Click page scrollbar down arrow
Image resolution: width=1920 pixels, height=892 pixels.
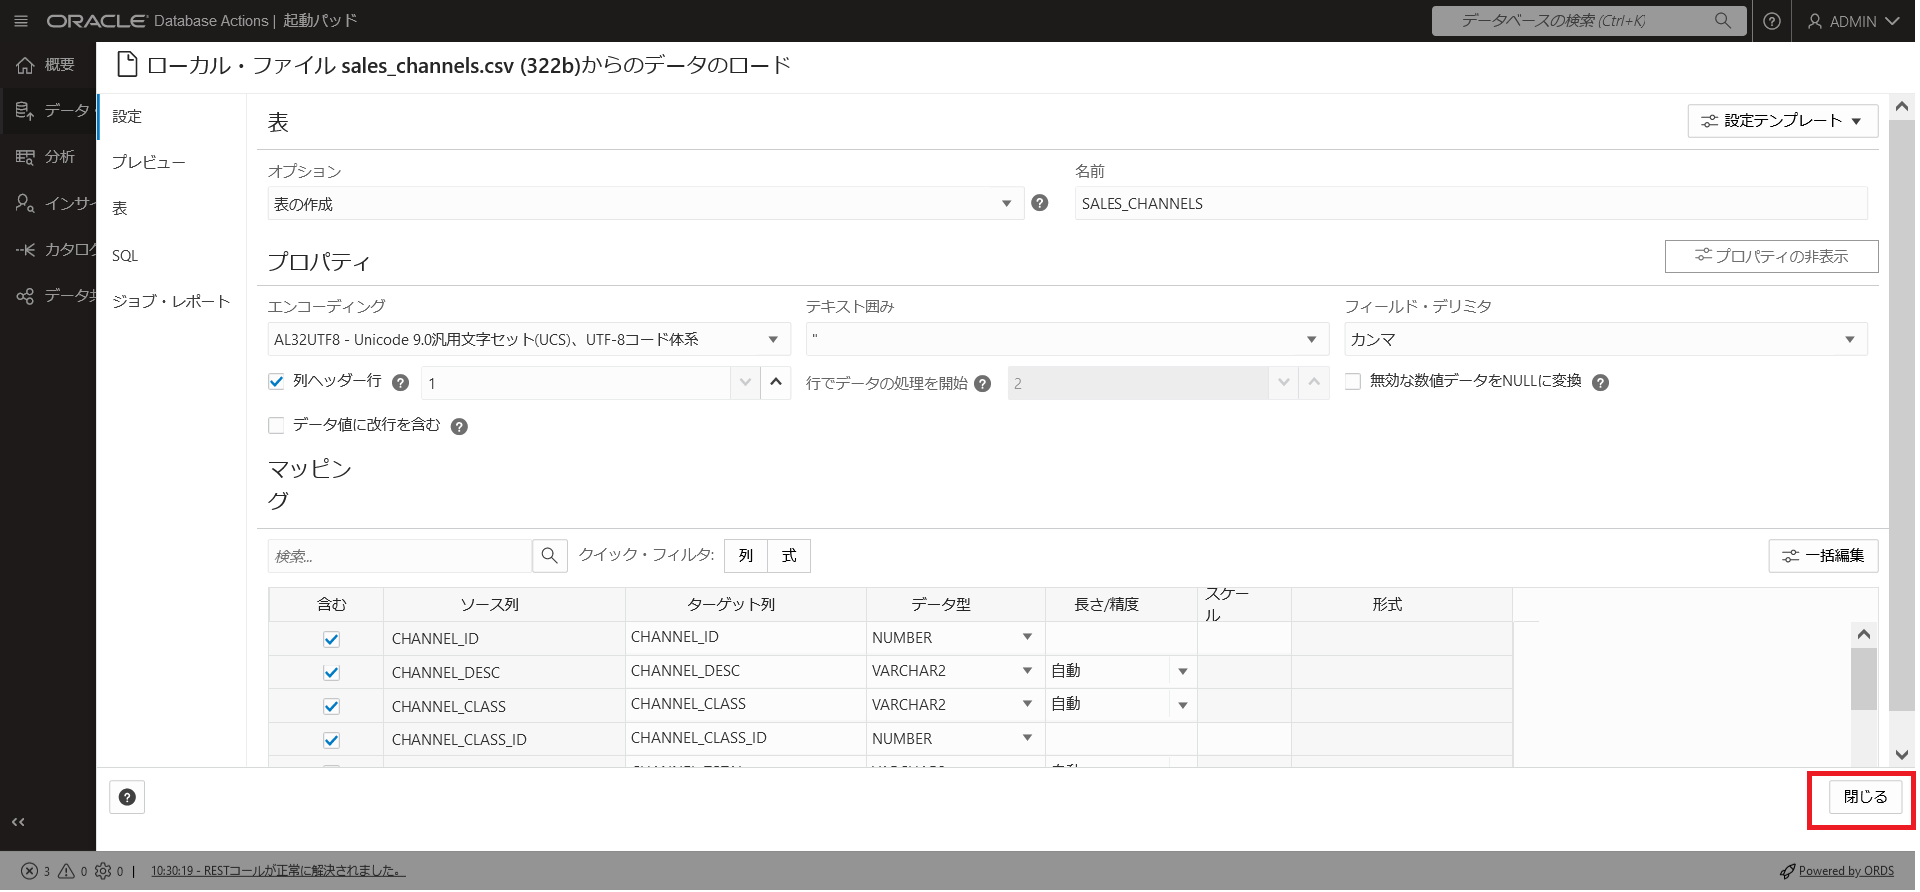1902,755
